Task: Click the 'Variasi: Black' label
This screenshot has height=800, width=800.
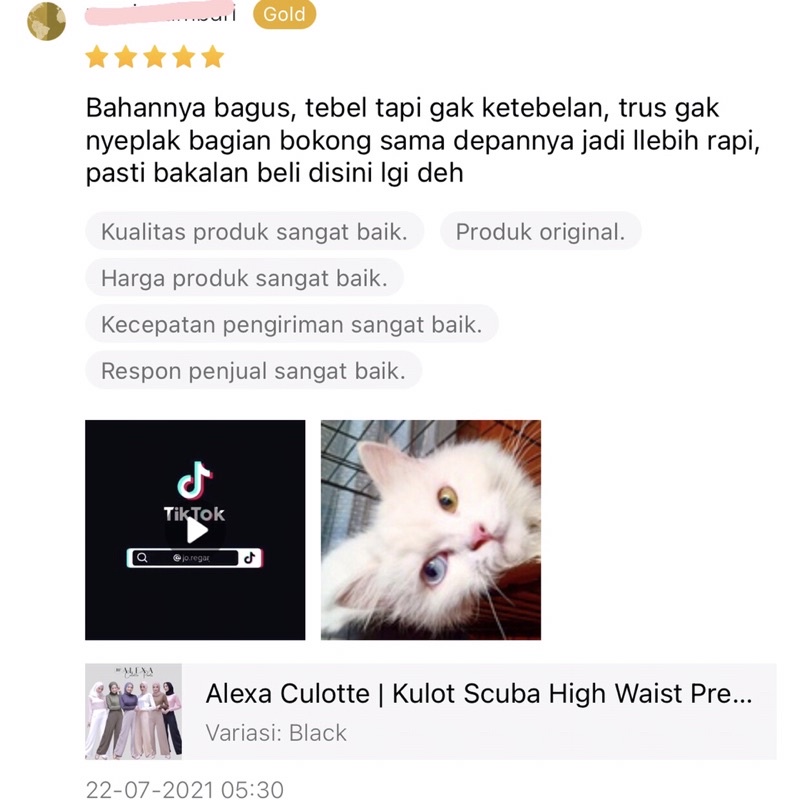Action: [276, 733]
